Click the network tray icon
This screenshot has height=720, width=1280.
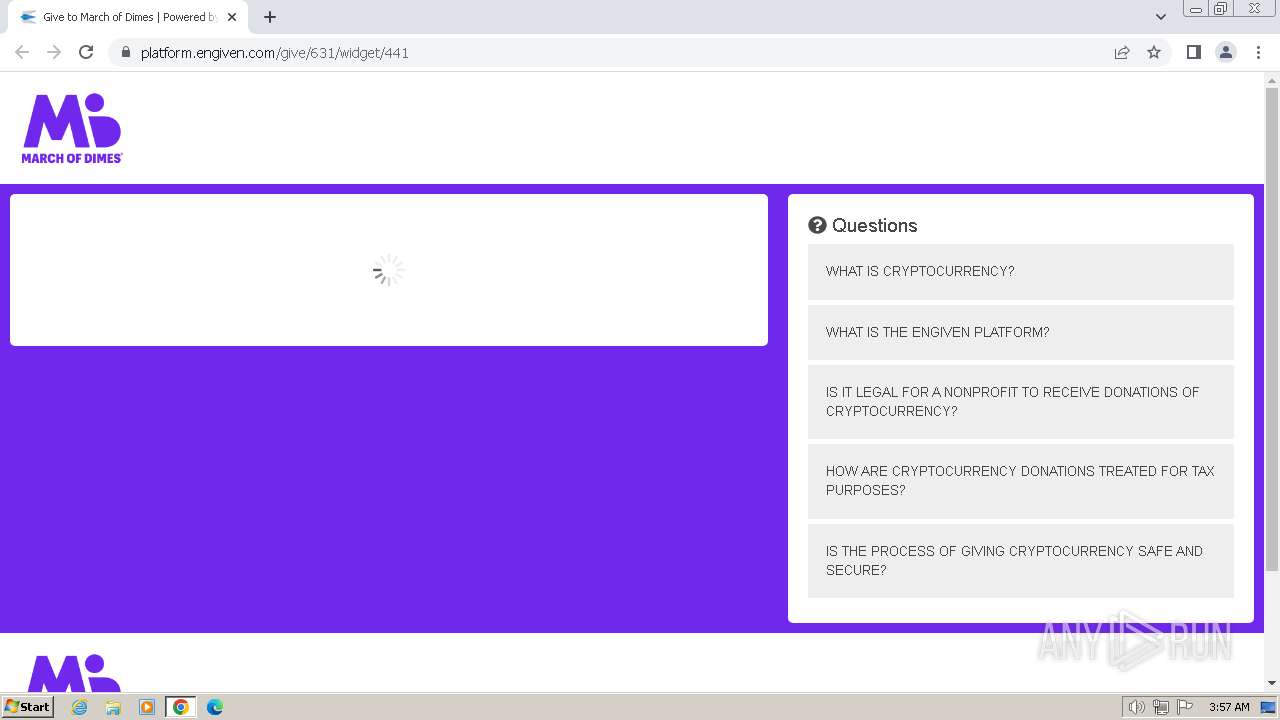click(1161, 707)
